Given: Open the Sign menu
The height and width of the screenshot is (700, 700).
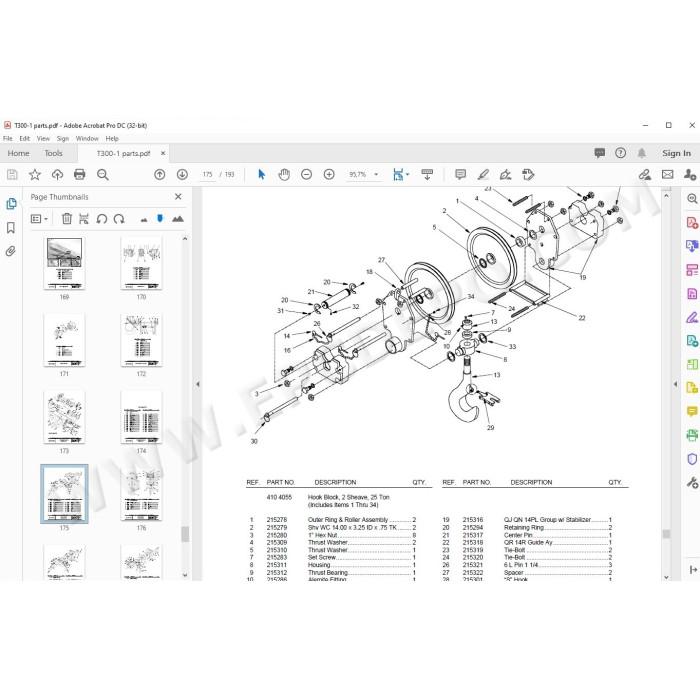Looking at the screenshot, I should [x=63, y=139].
